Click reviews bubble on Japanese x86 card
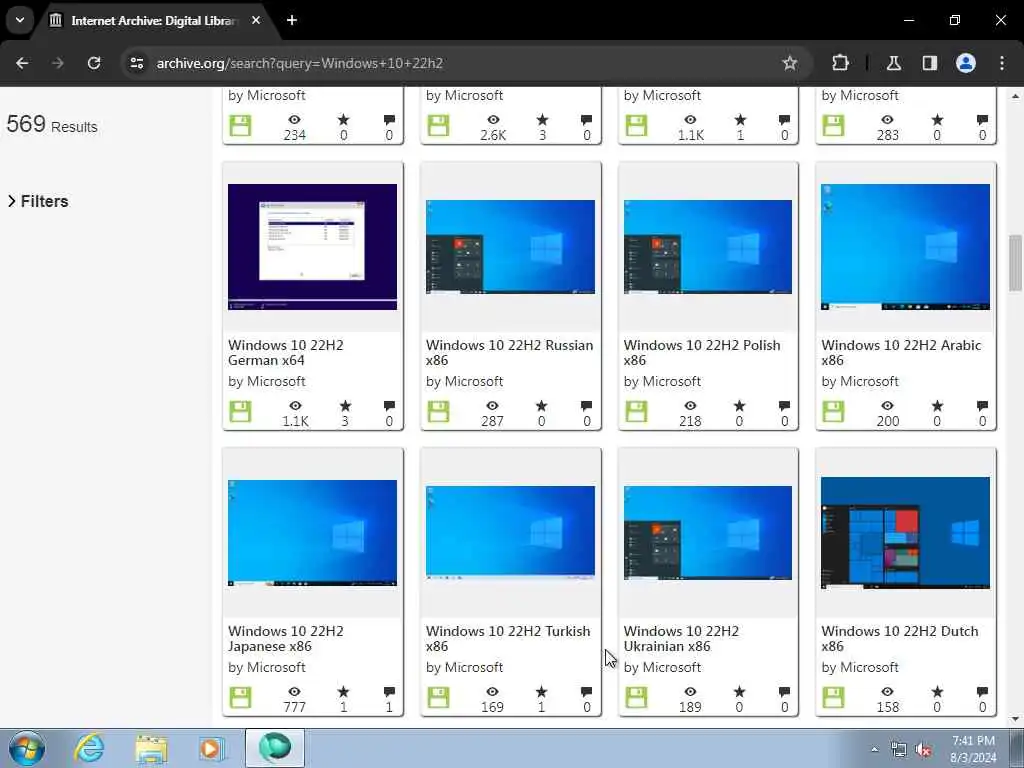The image size is (1024, 768). pos(389,692)
